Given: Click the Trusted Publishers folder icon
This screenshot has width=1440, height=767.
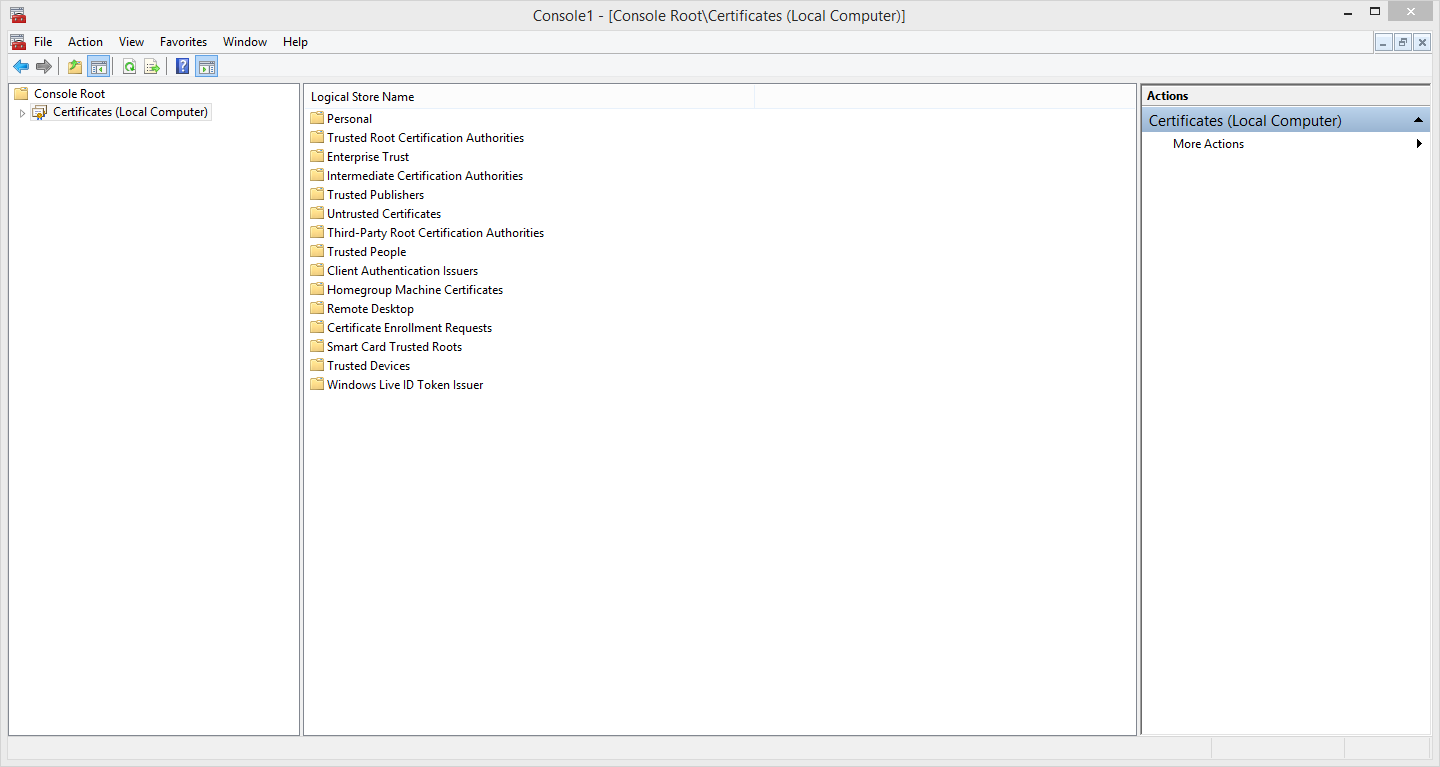Looking at the screenshot, I should (x=317, y=194).
